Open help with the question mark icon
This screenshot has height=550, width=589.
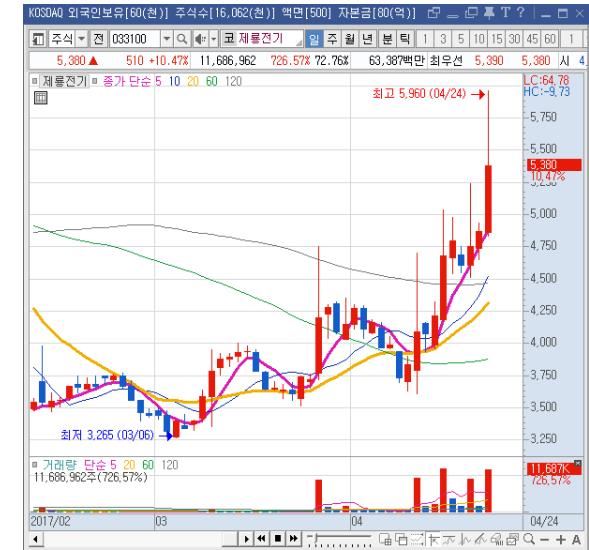pos(520,13)
